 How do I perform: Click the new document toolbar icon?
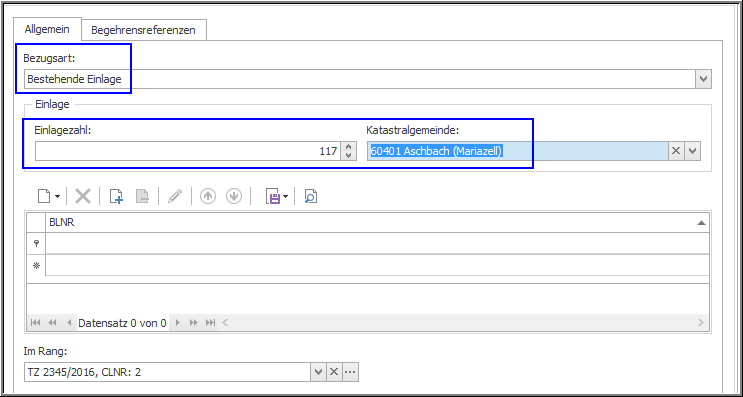(44, 196)
